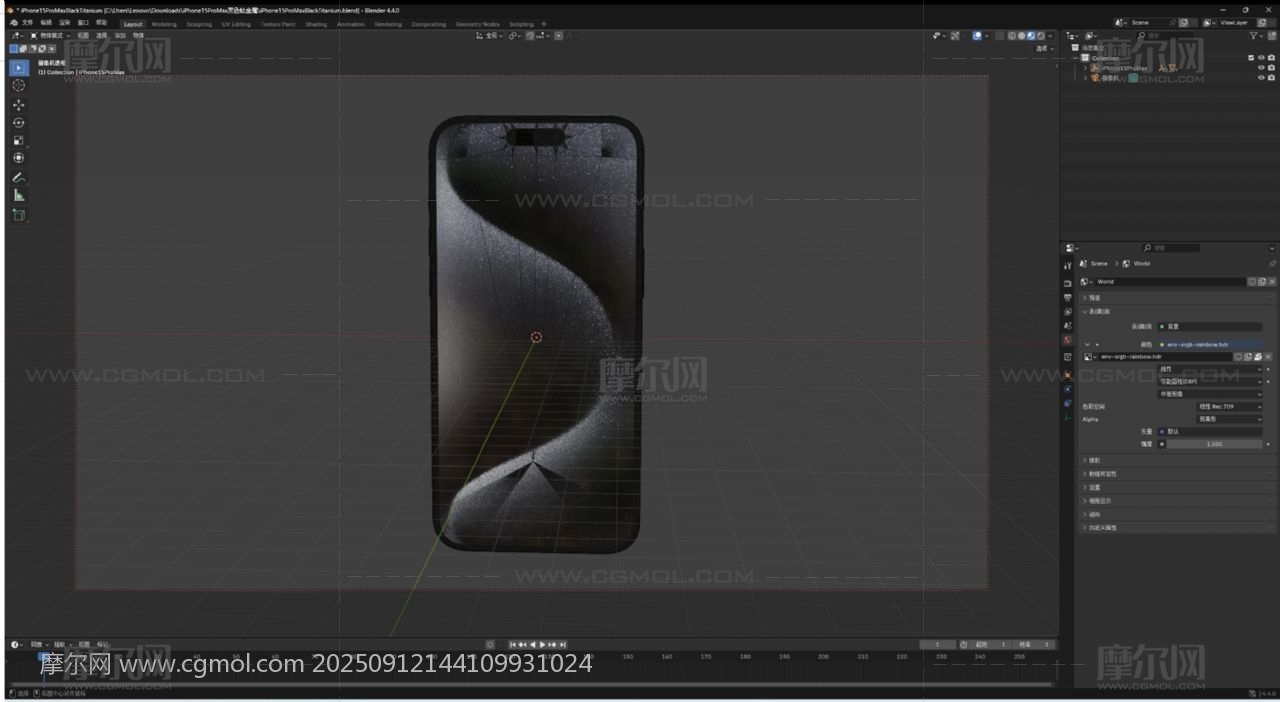The height and width of the screenshot is (702, 1280).
Task: Select the Select Box tool
Action: point(18,67)
